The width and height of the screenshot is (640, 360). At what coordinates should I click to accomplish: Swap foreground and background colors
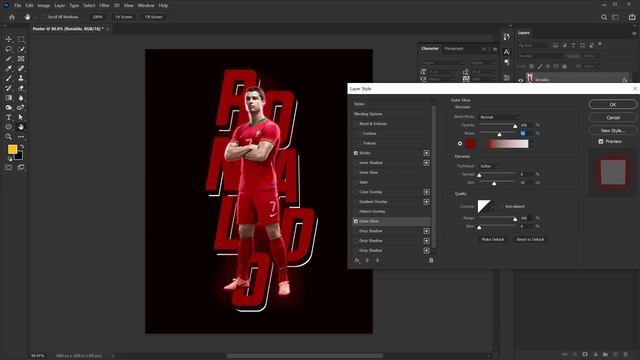click(22, 146)
